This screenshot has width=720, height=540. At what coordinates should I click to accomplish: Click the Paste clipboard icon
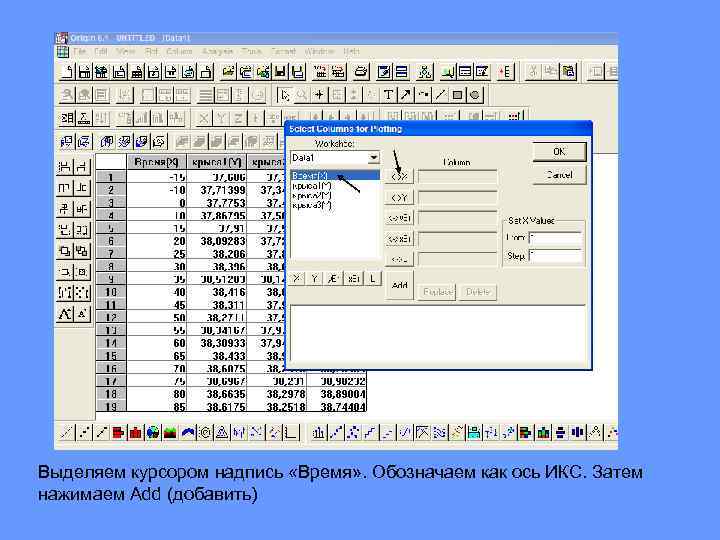pyautogui.click(x=568, y=72)
